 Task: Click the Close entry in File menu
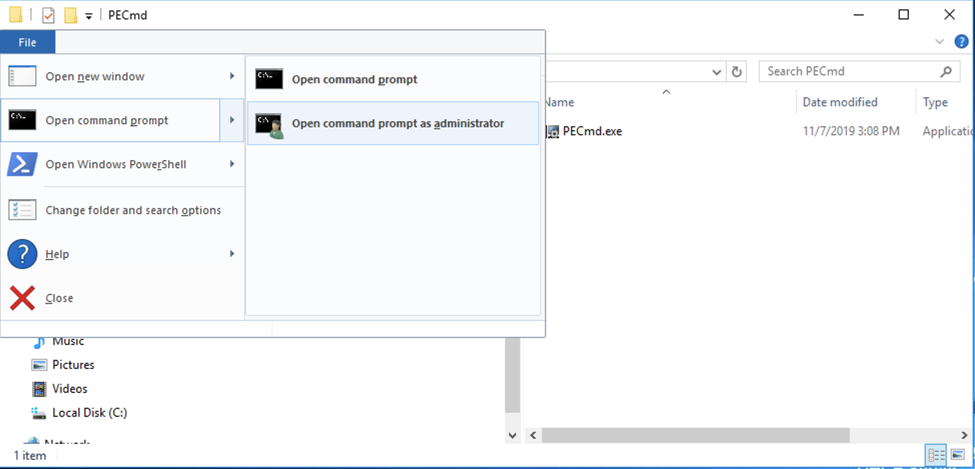coord(122,298)
